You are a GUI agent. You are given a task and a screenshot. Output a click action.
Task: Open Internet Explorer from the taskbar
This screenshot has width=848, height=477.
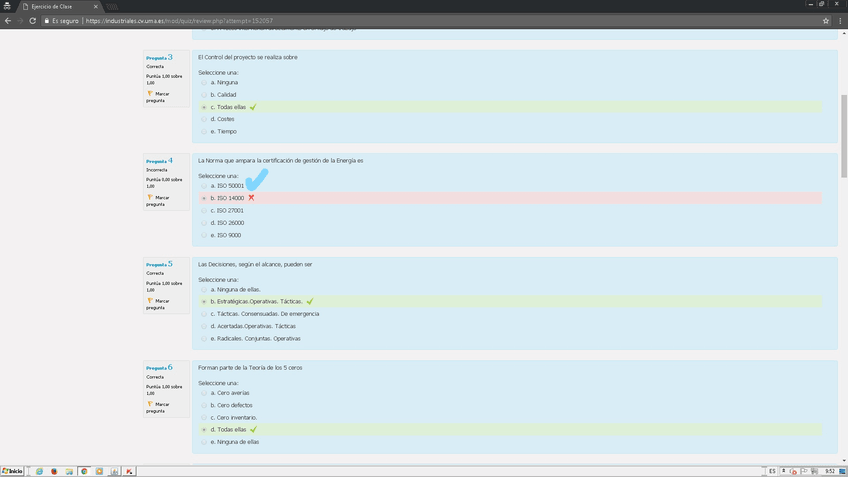click(39, 471)
